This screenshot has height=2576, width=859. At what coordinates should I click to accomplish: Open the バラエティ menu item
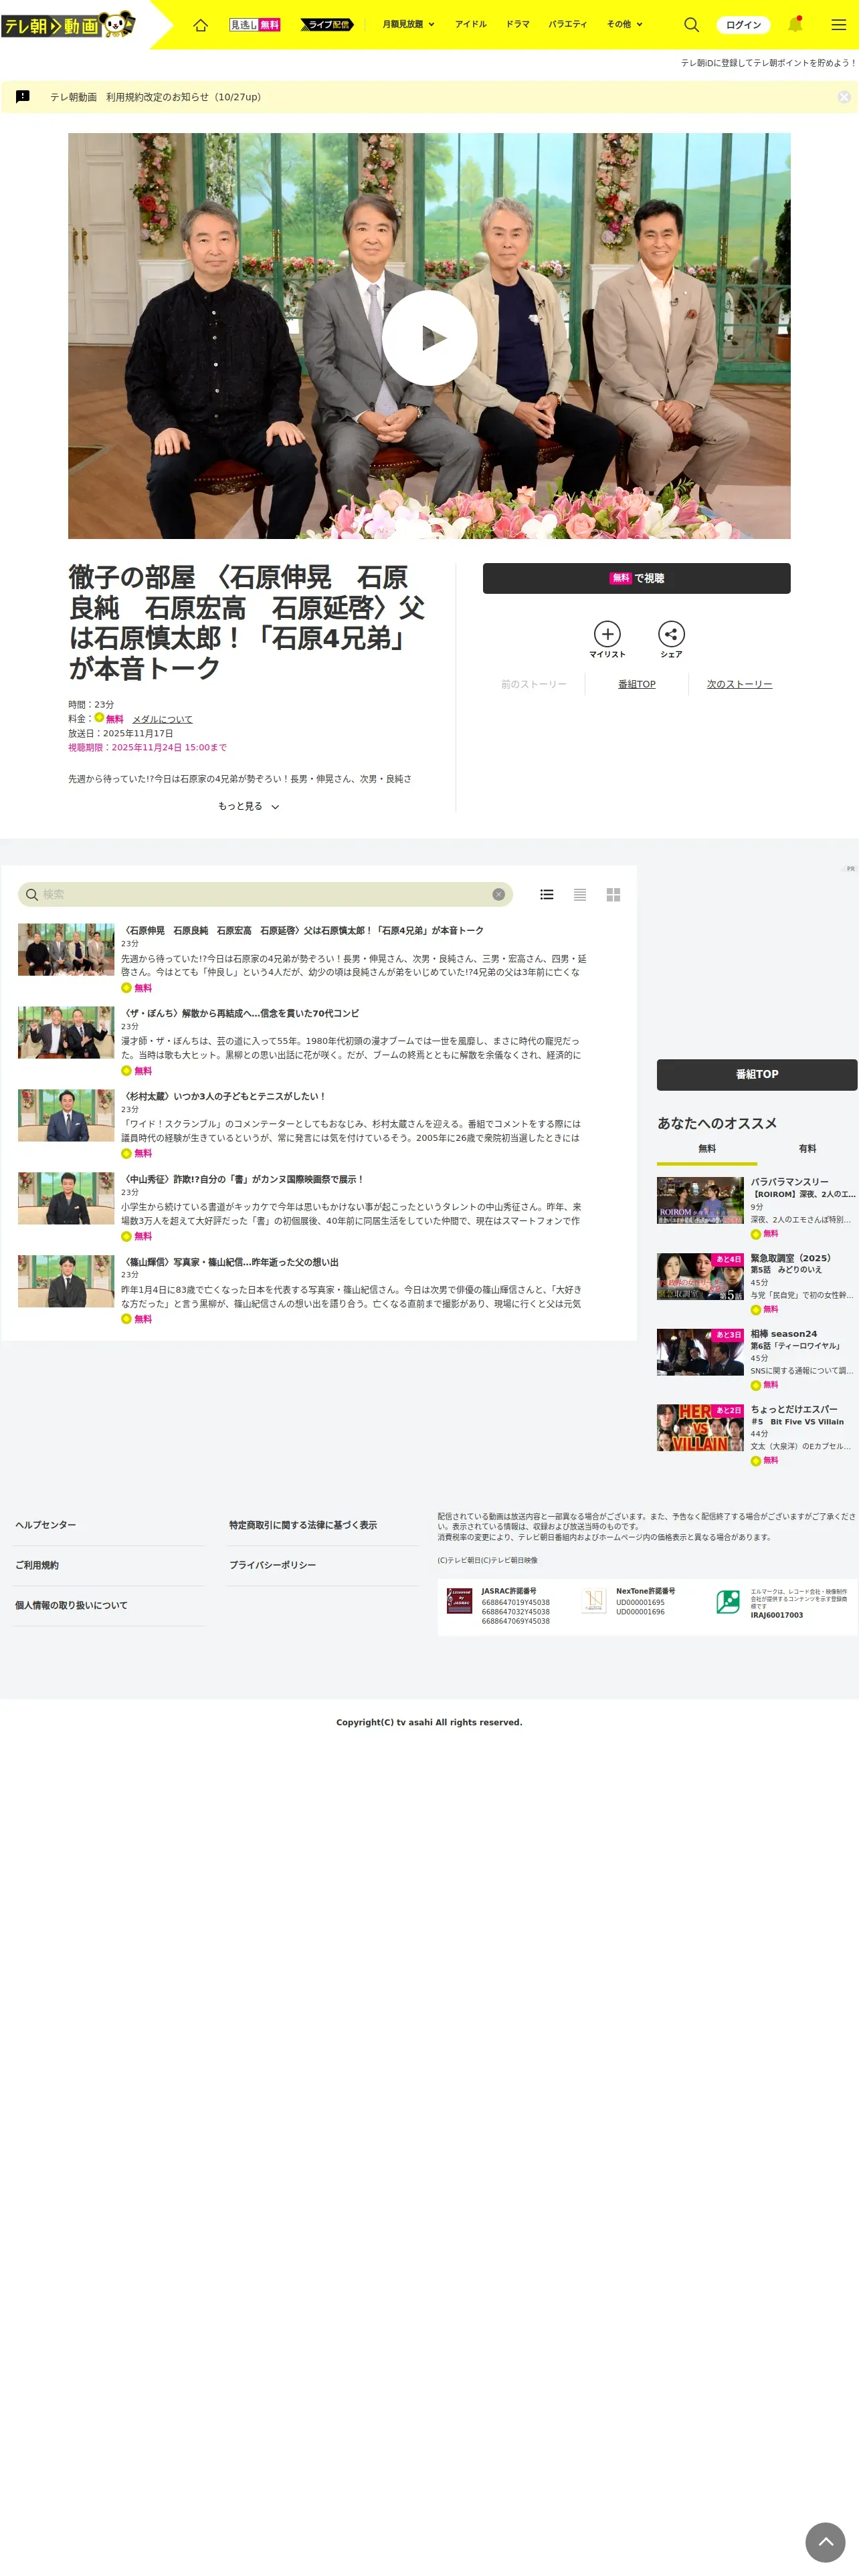click(567, 24)
